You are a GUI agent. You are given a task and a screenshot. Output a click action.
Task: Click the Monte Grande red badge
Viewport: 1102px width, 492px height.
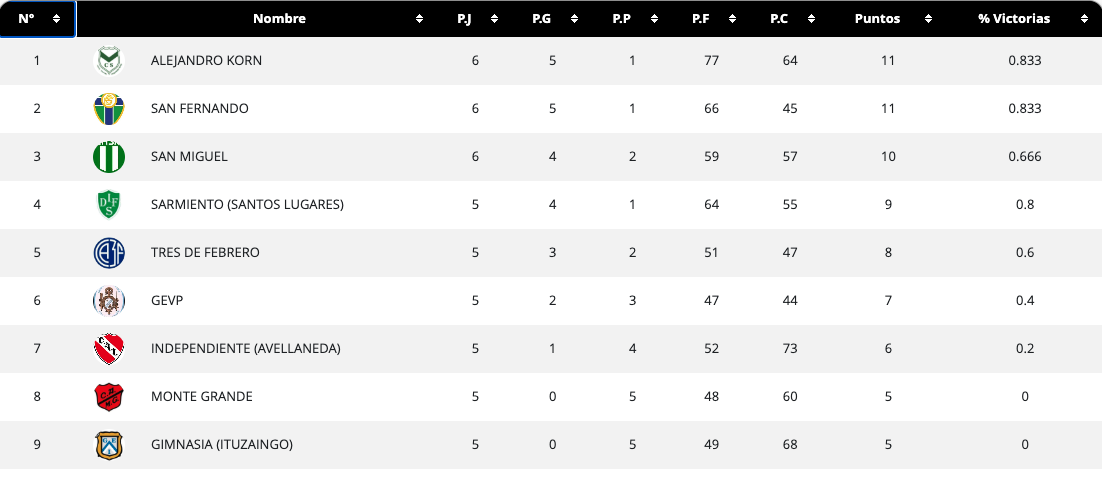coord(109,396)
